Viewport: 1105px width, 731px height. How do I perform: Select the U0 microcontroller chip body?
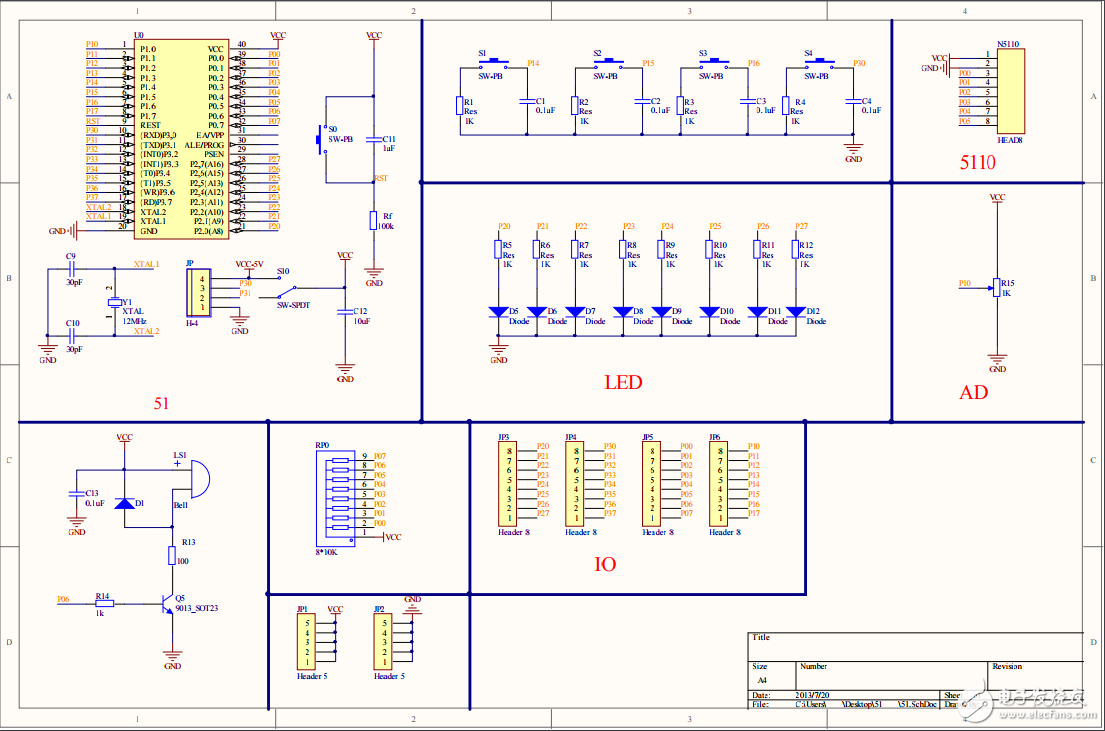[182, 139]
